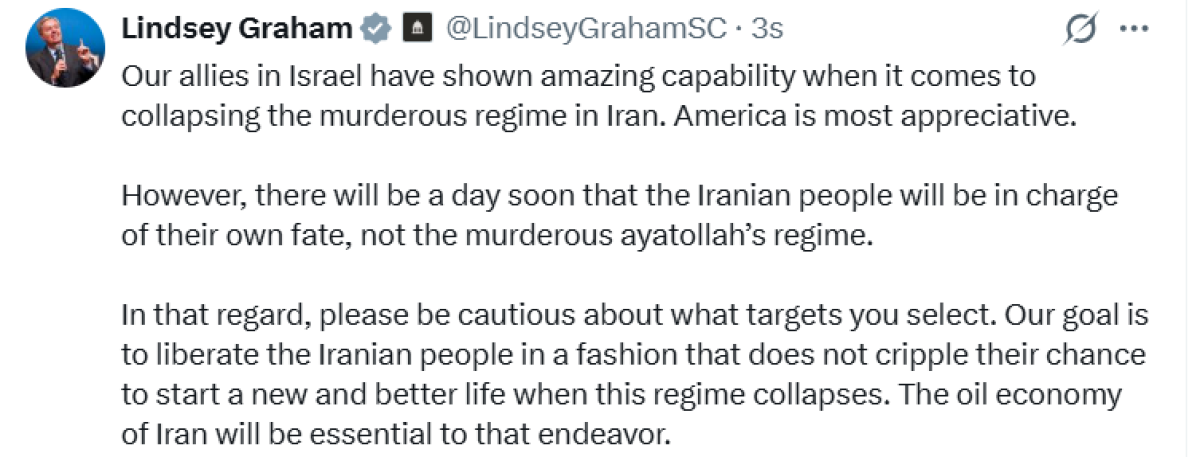Screen dimensions: 1200x457
Task: Click the government affiliation badge icon
Action: point(415,30)
